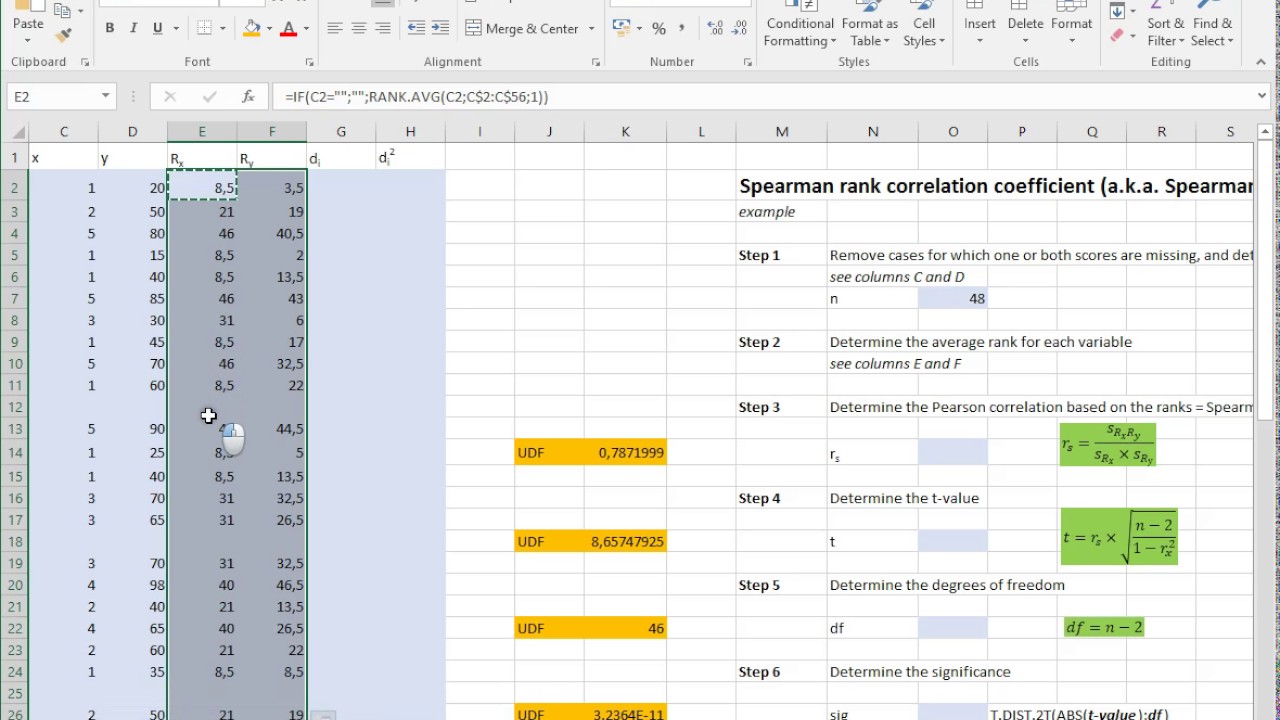The image size is (1280, 720).
Task: Click Increase Indent icon
Action: [443, 29]
